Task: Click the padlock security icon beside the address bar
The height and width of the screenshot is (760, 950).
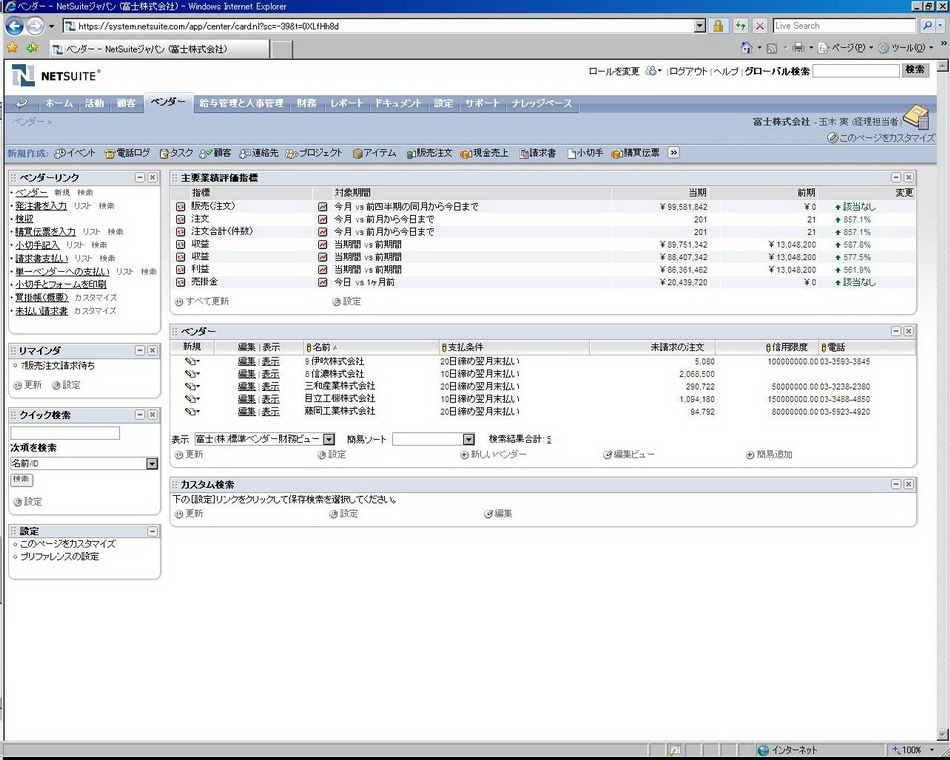Action: pos(718,26)
